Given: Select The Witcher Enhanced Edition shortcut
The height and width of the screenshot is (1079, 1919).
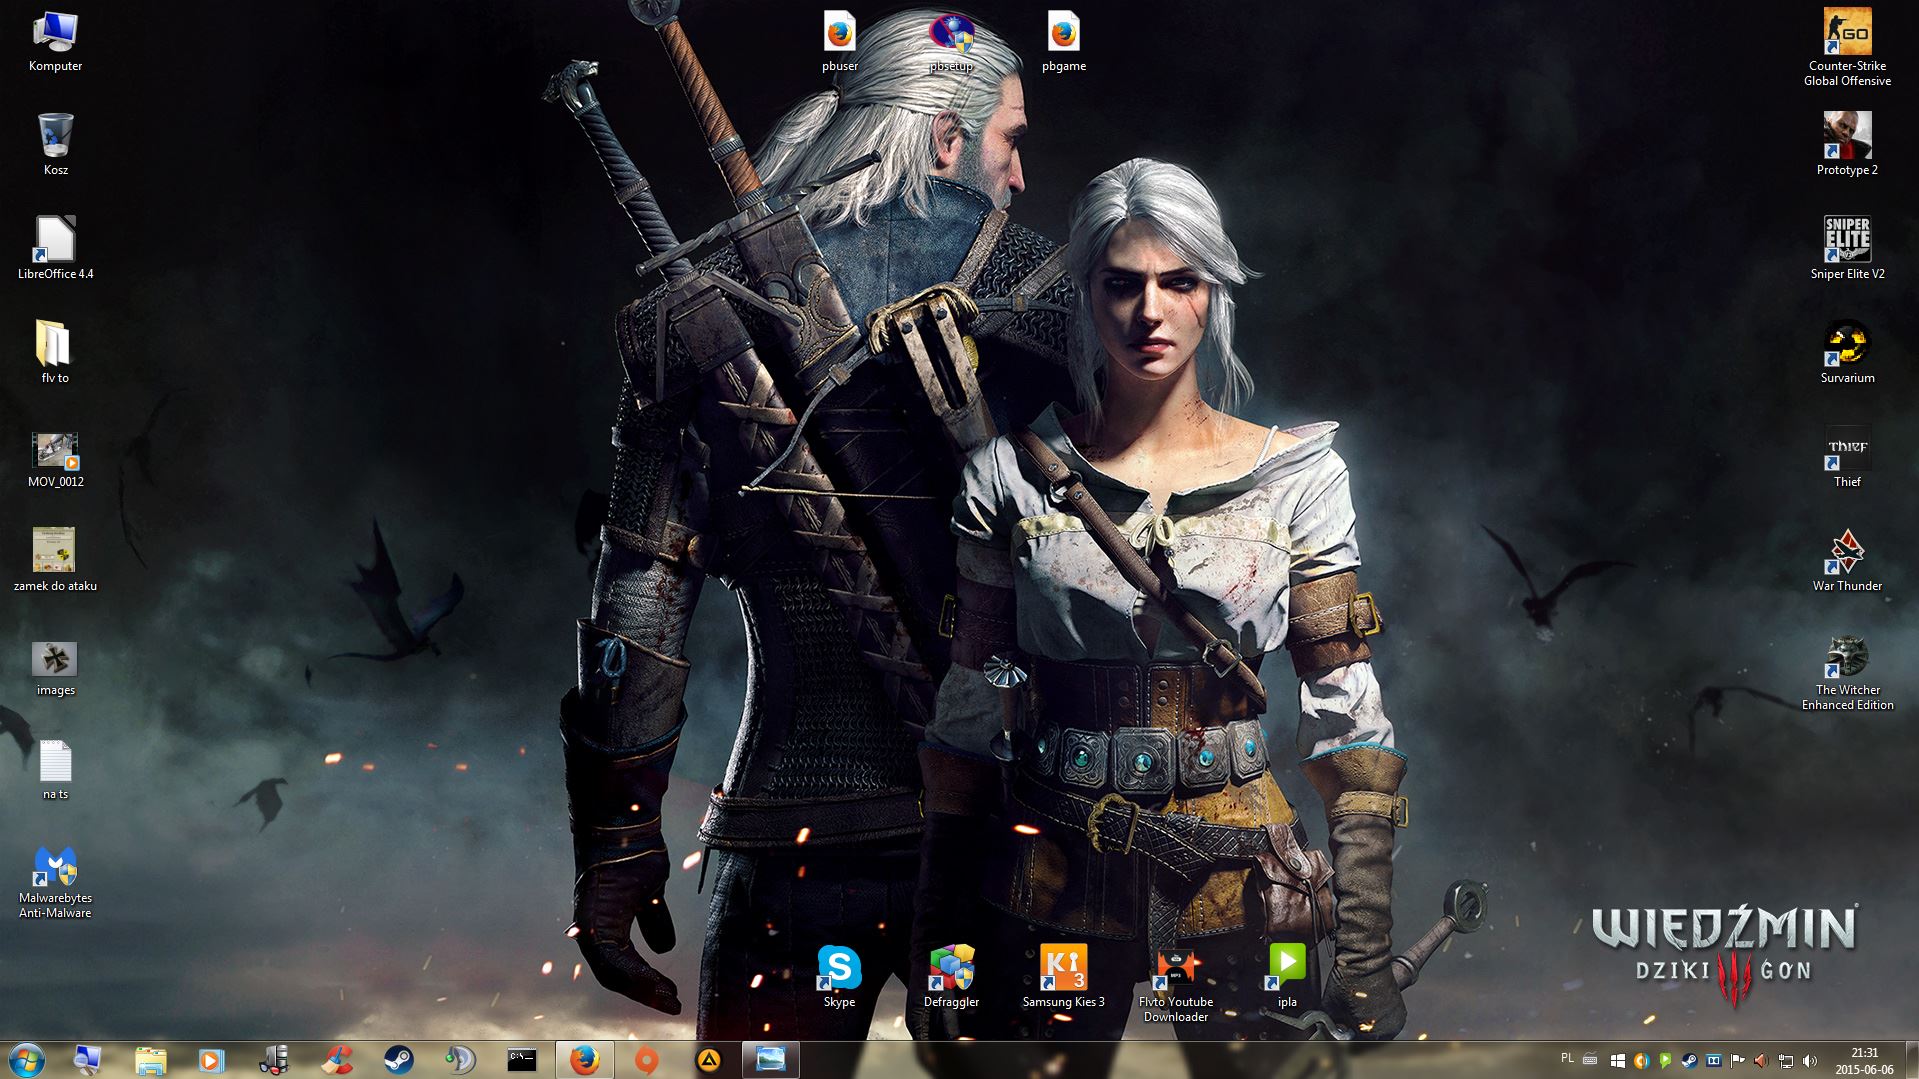Looking at the screenshot, I should (x=1847, y=673).
